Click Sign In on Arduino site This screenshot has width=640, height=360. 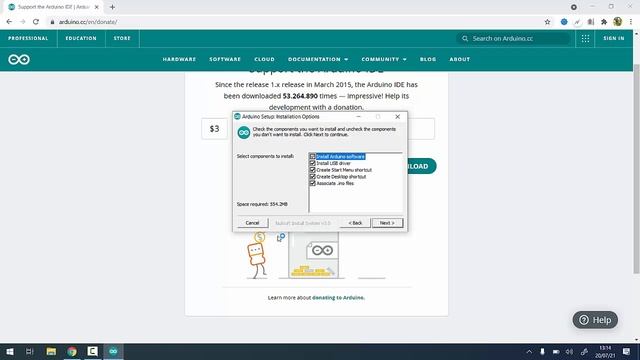(614, 38)
